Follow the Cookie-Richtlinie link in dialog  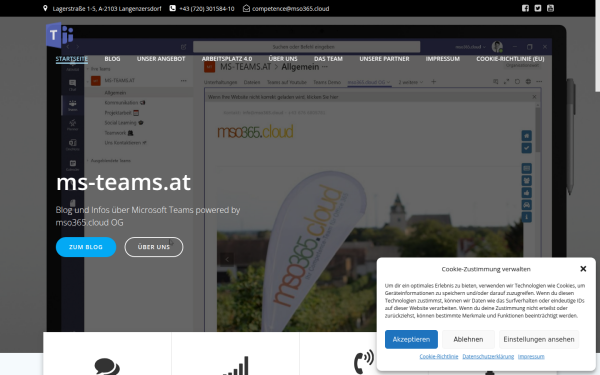click(x=439, y=356)
